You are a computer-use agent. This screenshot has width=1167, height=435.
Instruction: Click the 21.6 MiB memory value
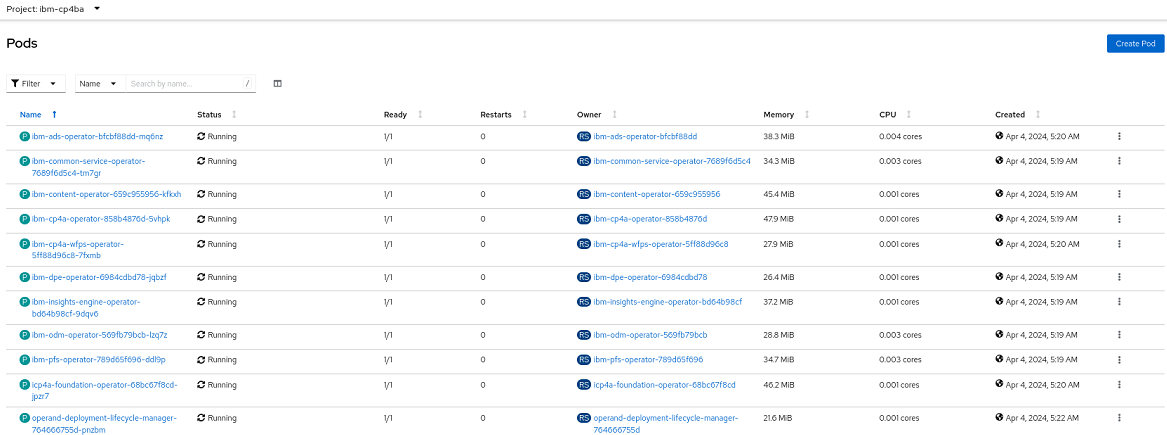click(778, 418)
